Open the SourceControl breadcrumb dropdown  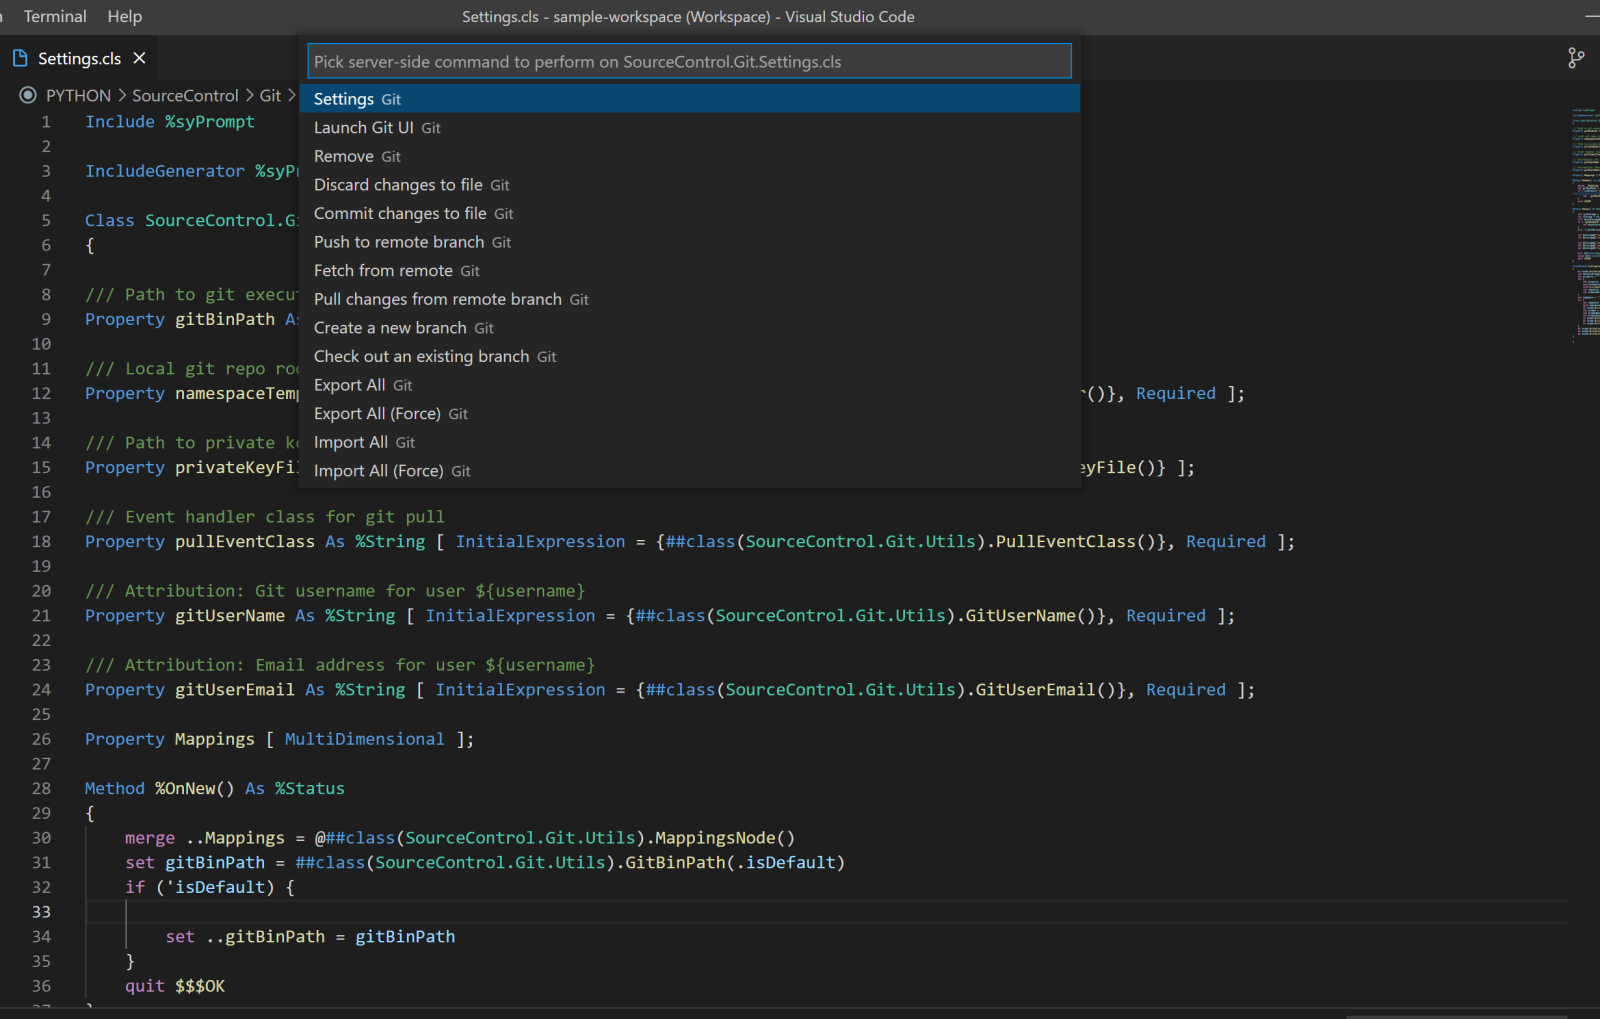coord(185,95)
